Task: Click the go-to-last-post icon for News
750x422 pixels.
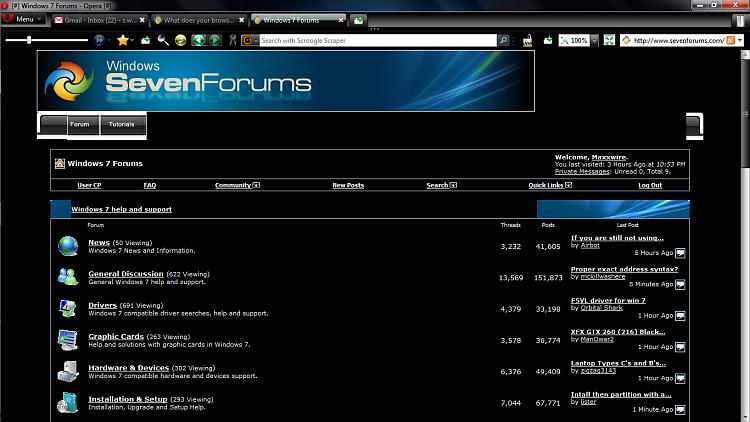Action: click(680, 253)
